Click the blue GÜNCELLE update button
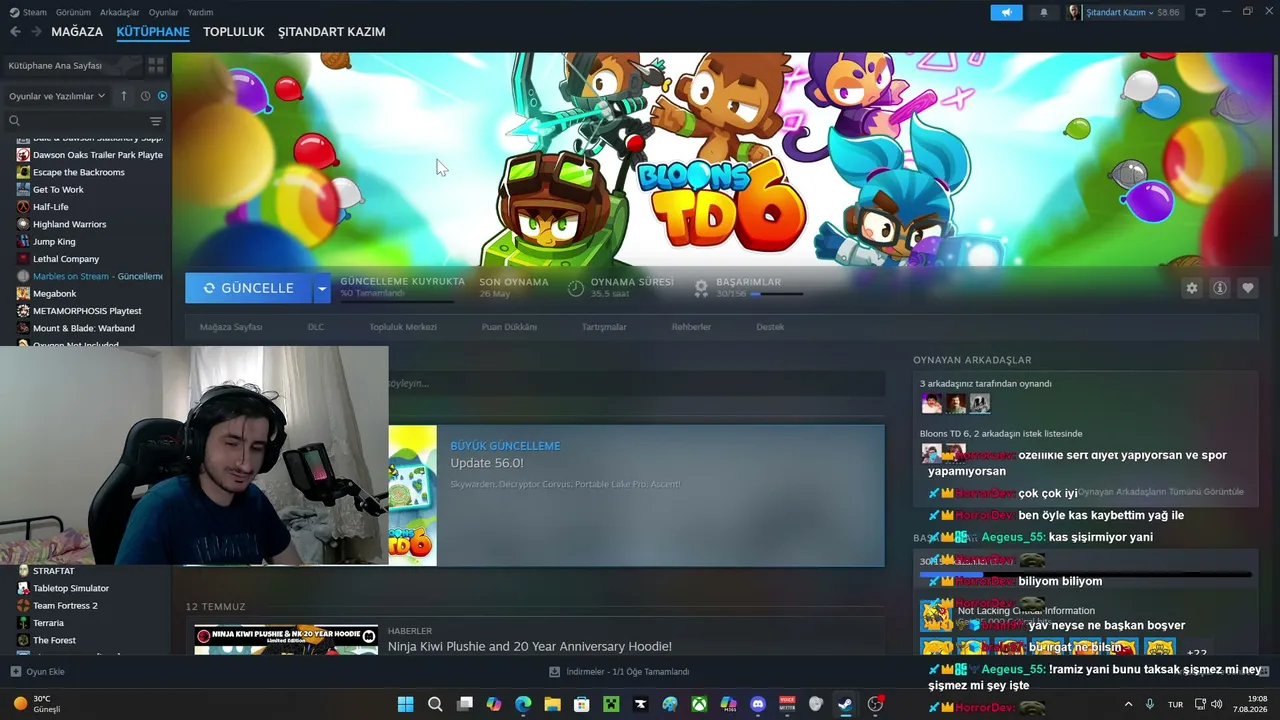1280x720 pixels. (x=249, y=288)
